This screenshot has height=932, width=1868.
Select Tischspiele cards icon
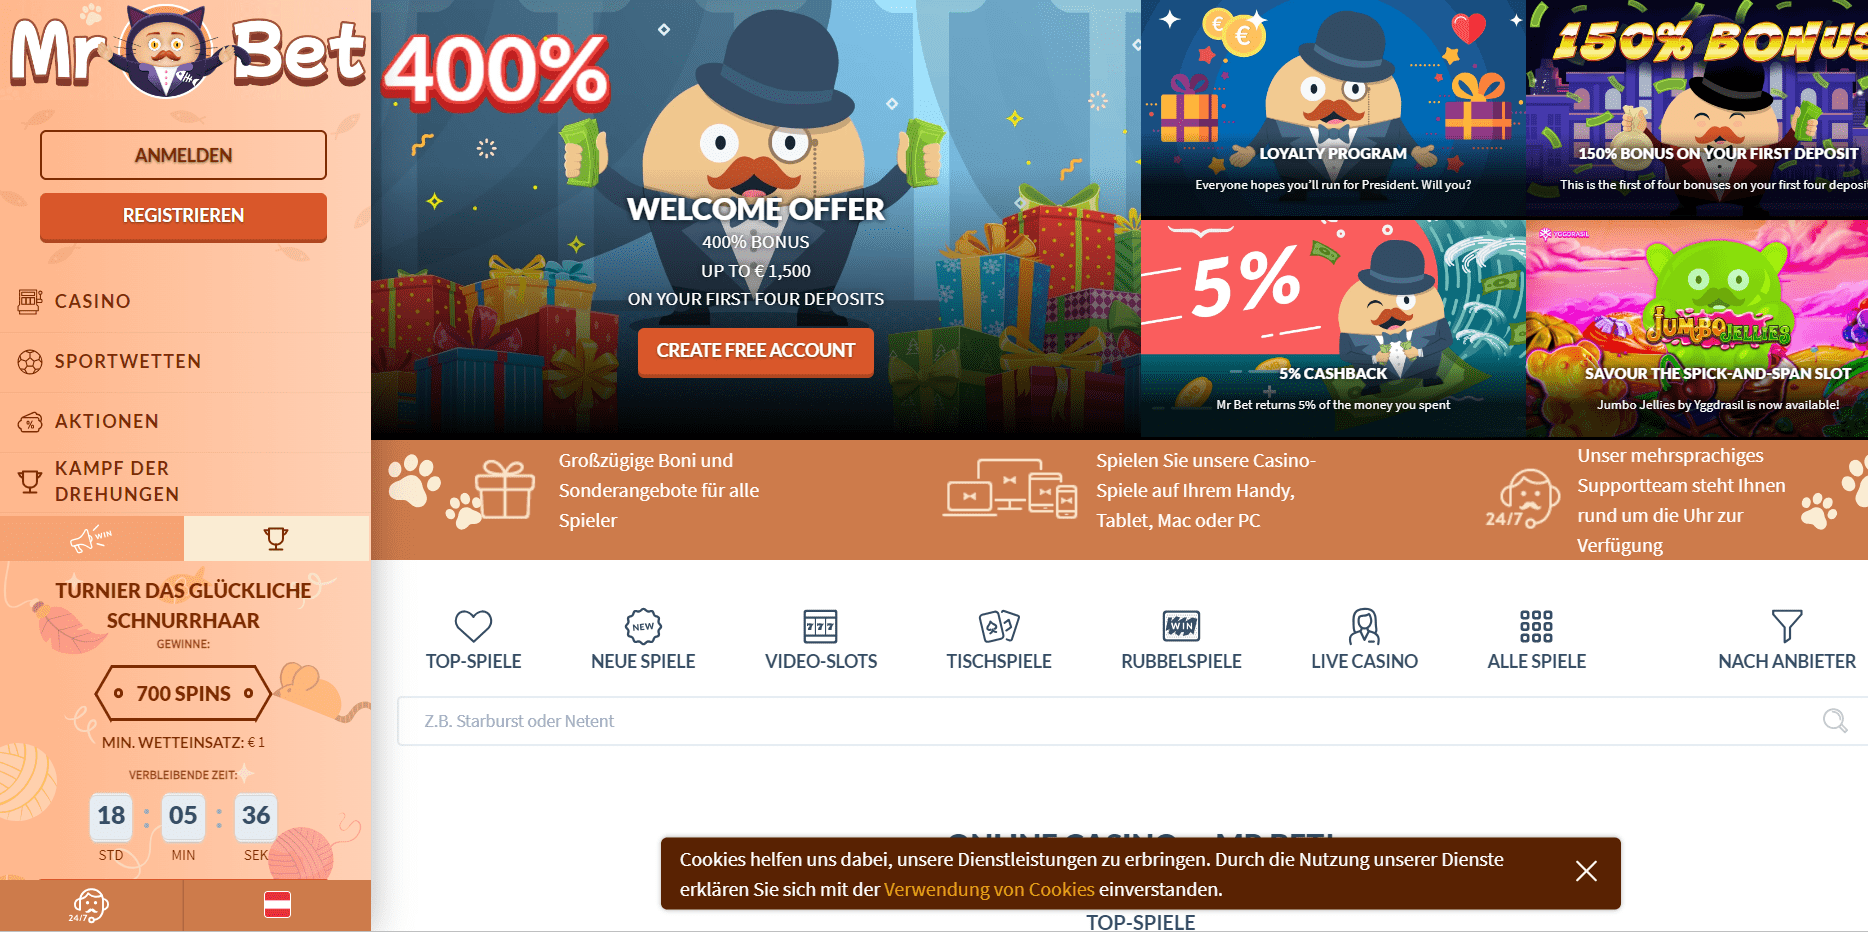coord(999,627)
